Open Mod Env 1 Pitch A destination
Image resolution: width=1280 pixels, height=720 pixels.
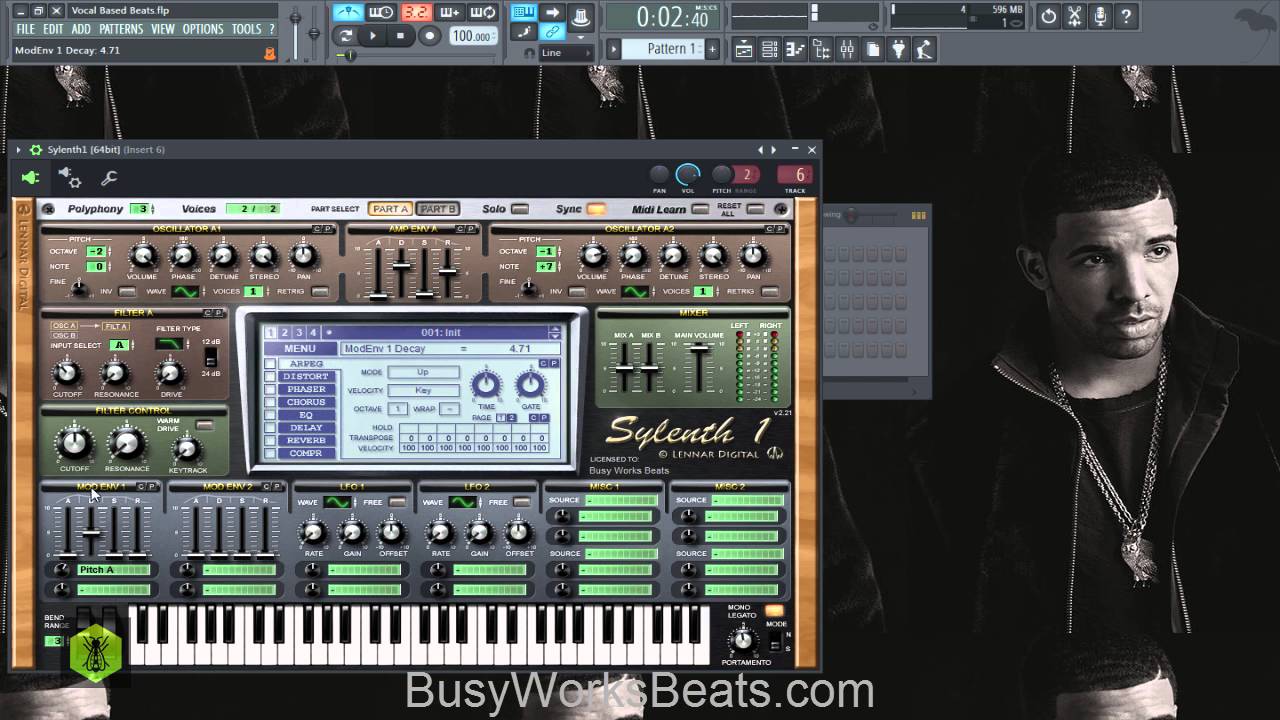(x=113, y=569)
